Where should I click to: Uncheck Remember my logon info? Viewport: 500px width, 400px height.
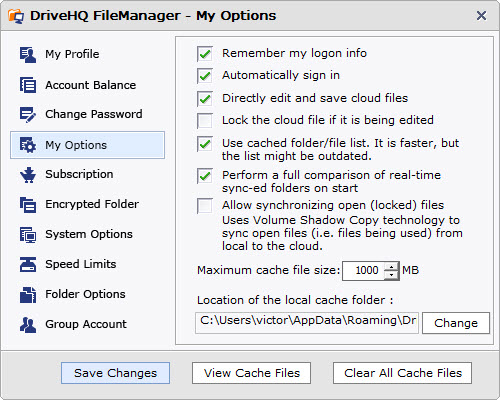(205, 54)
